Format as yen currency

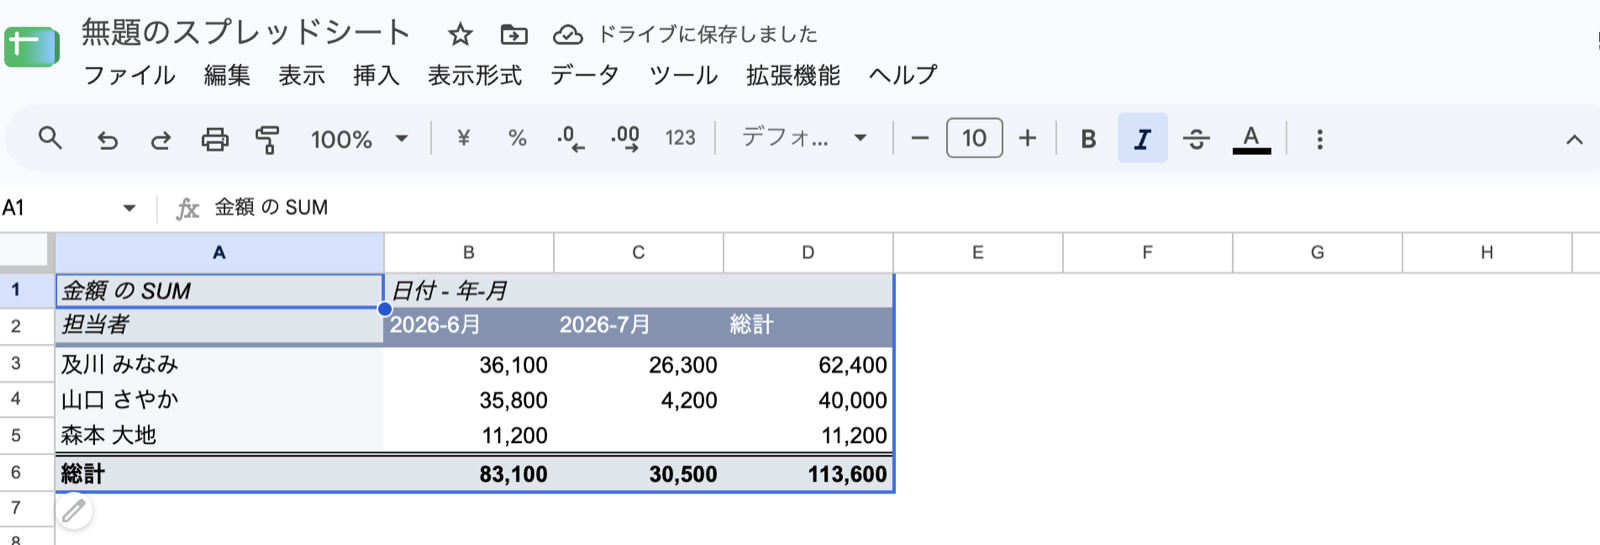(x=463, y=138)
